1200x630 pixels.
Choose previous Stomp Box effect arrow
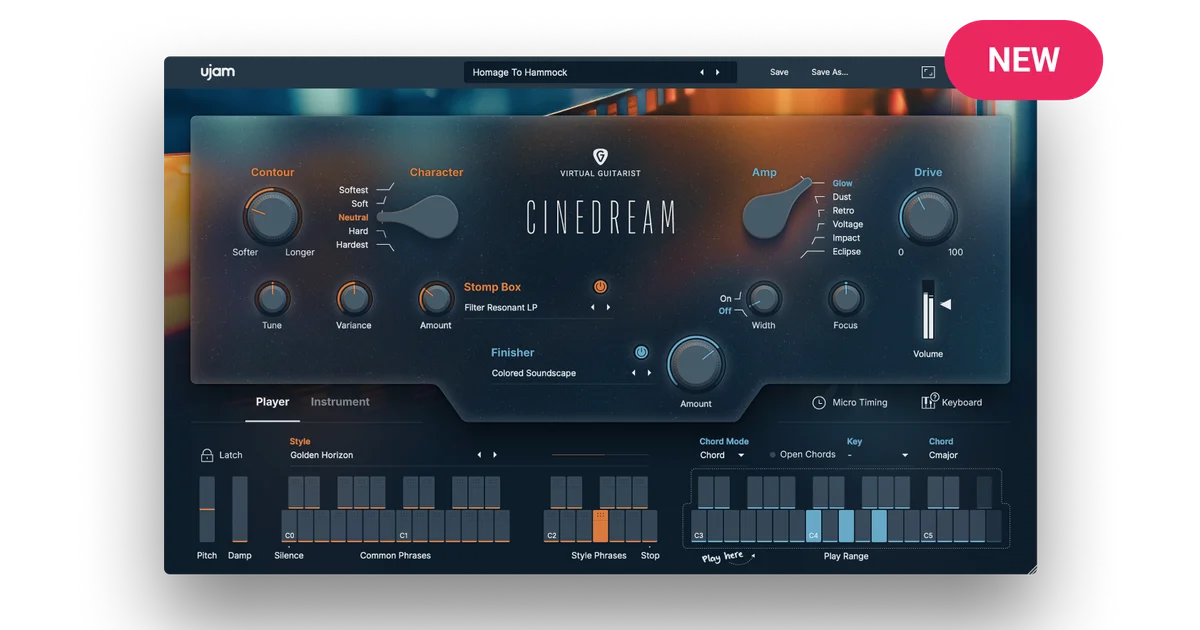592,307
